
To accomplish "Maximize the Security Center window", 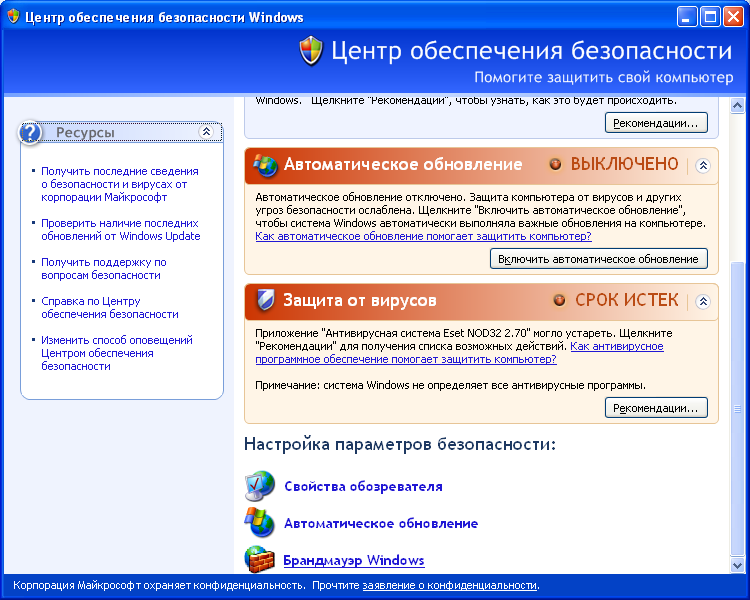I will [710, 17].
